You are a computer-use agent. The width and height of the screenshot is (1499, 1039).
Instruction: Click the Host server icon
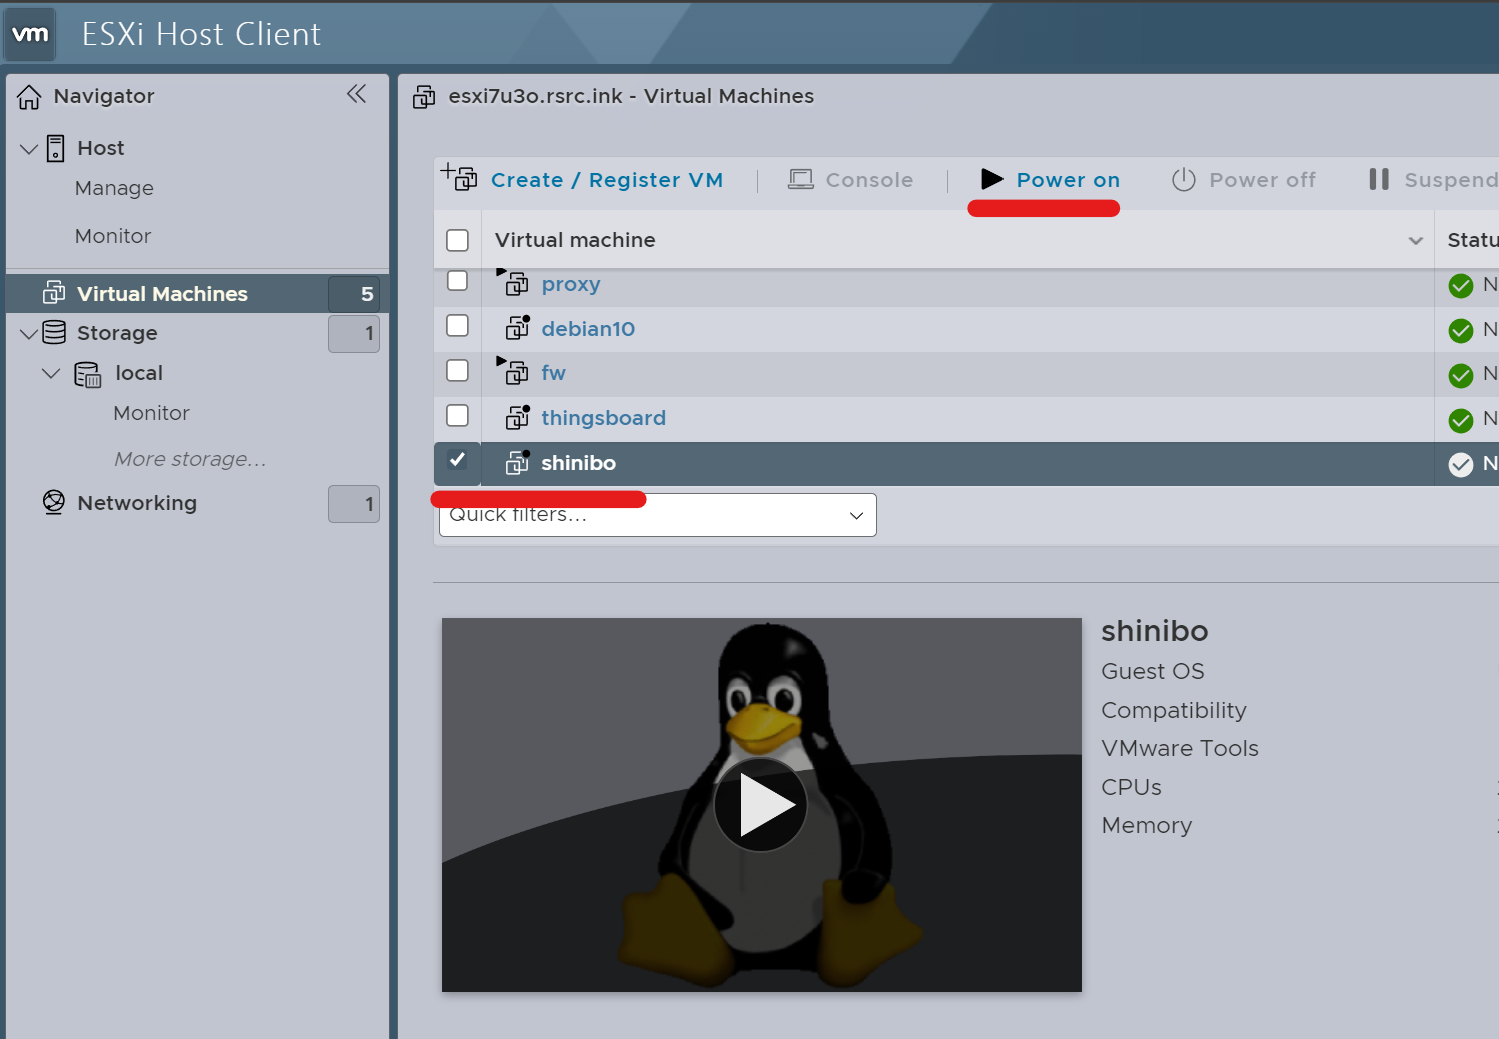[x=56, y=148]
